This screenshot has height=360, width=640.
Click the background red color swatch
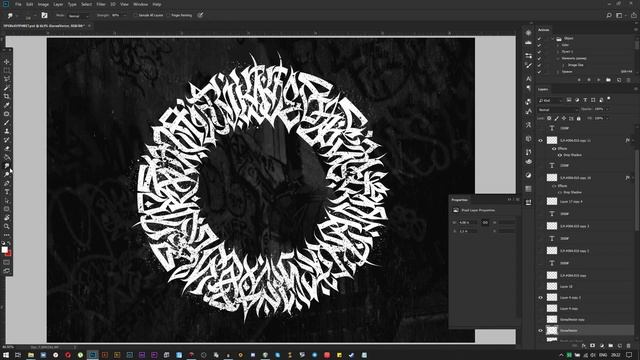pos(9,253)
